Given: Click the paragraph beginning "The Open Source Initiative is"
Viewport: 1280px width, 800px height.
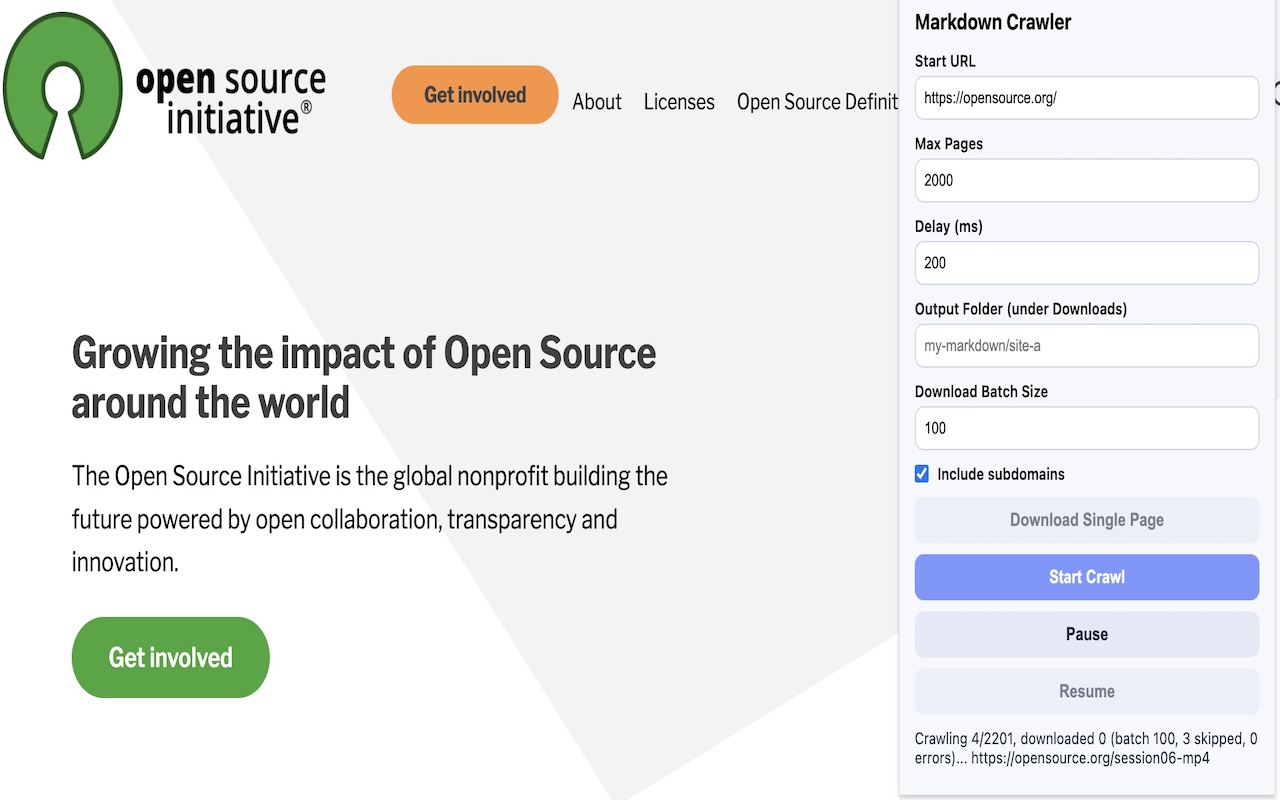Looking at the screenshot, I should point(370,519).
